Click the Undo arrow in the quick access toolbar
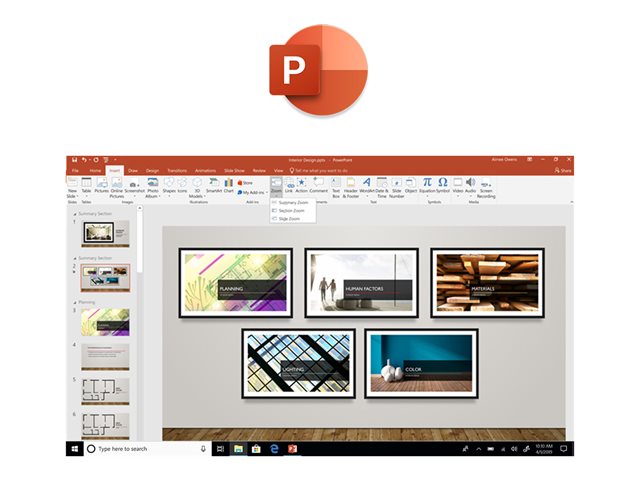 coord(84,160)
